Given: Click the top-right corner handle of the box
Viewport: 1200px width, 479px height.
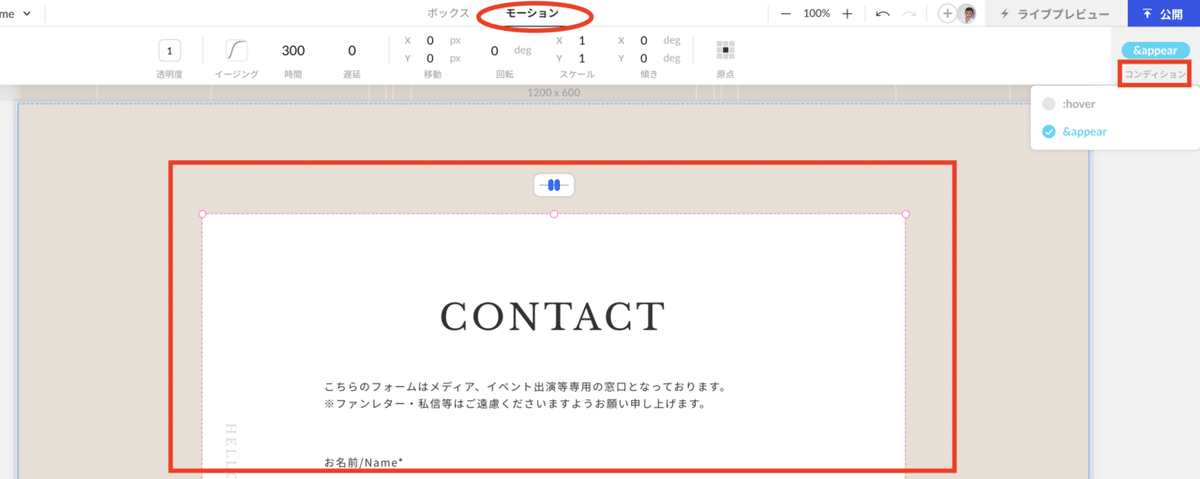Looking at the screenshot, I should (x=906, y=214).
